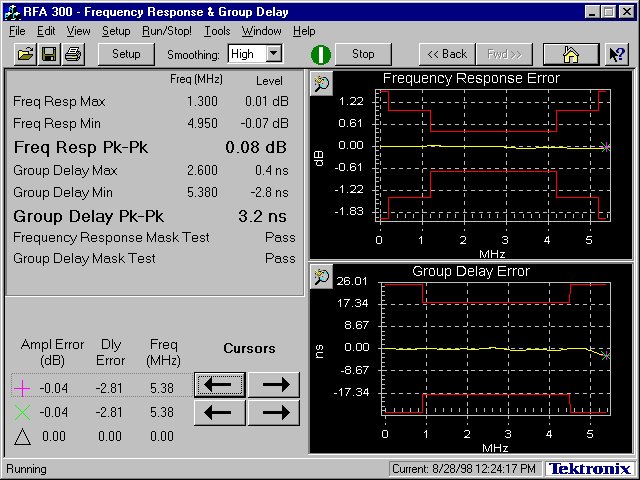The width and height of the screenshot is (640, 480).
Task: Minimize the RFA 300 window
Action: 593,12
